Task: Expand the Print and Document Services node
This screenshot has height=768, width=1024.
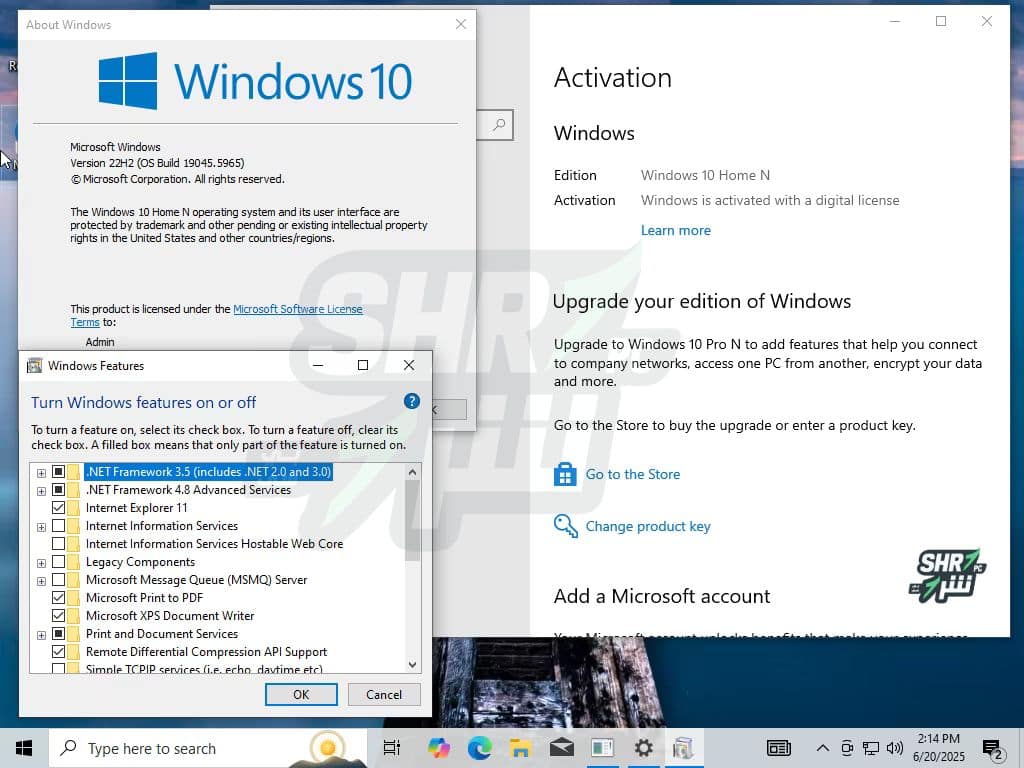Action: pos(41,635)
